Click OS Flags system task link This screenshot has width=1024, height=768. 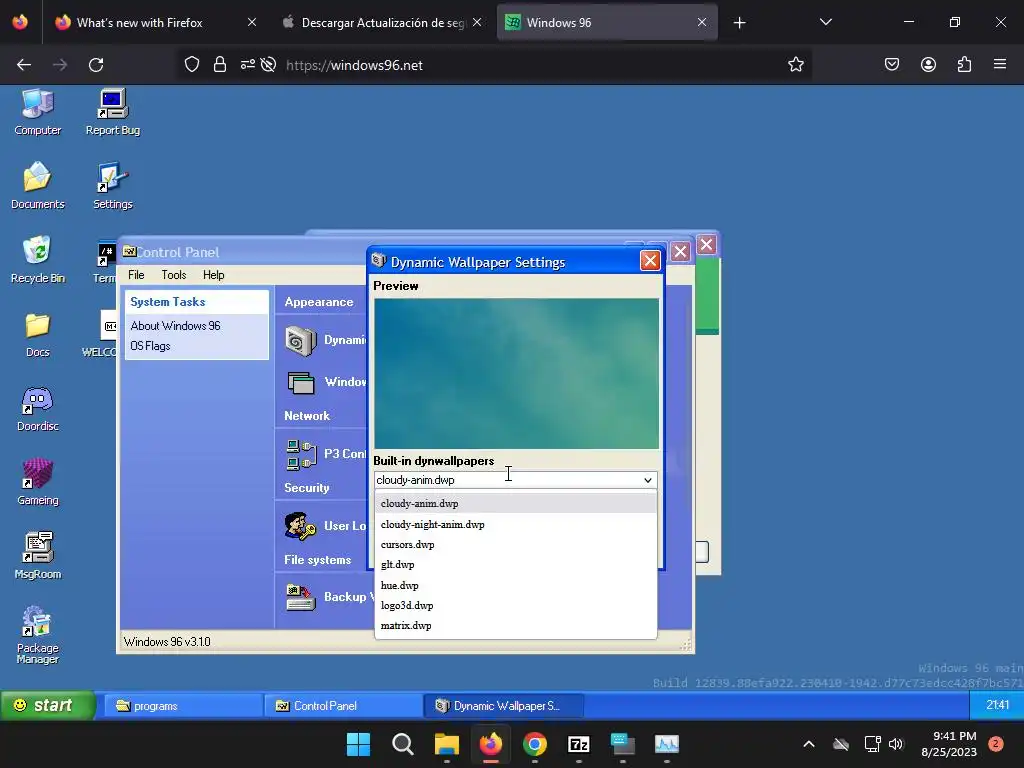click(x=150, y=346)
